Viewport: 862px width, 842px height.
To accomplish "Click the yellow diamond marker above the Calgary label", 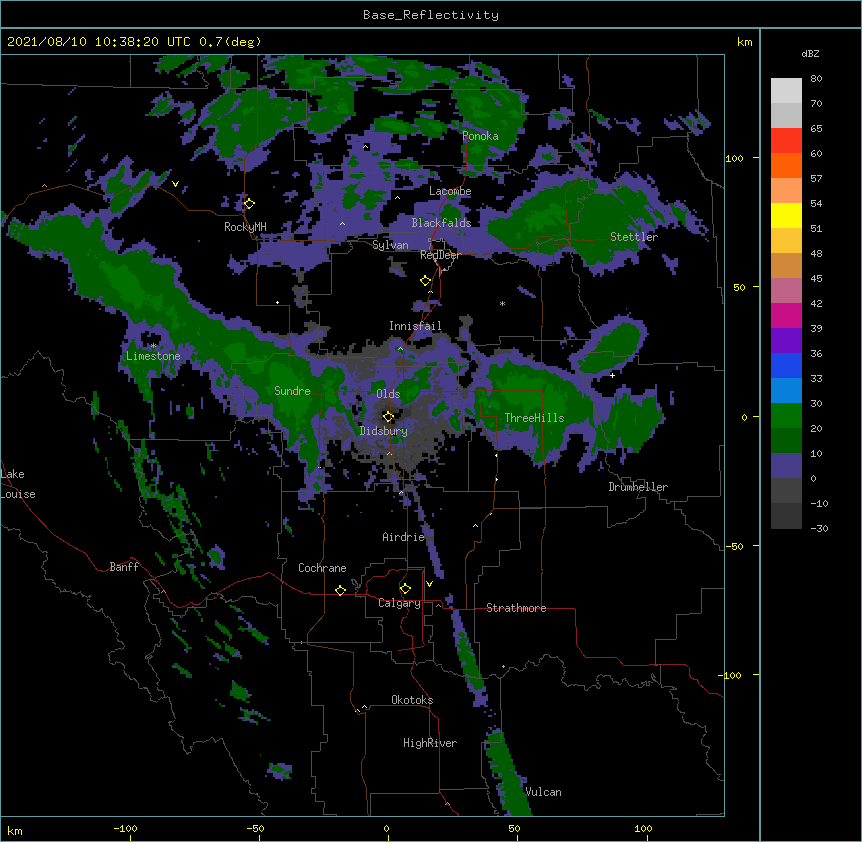I will click(405, 589).
